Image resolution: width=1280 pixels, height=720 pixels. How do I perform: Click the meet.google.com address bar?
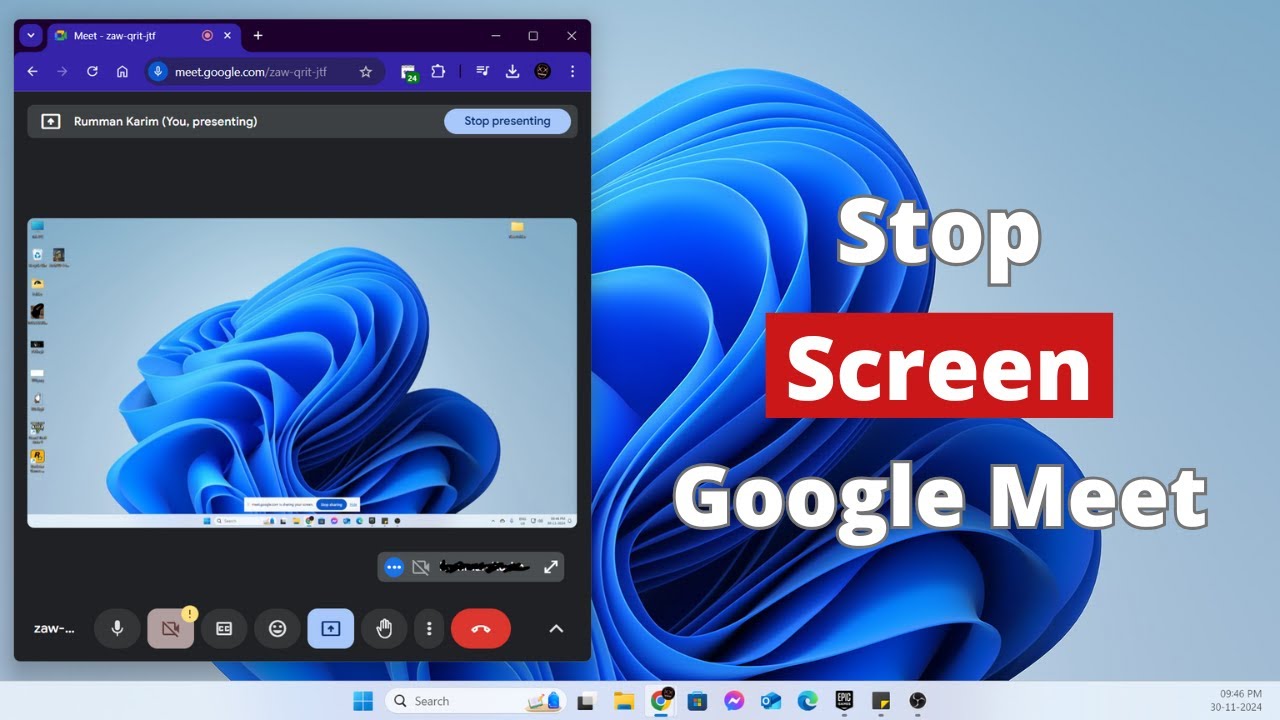pos(264,72)
